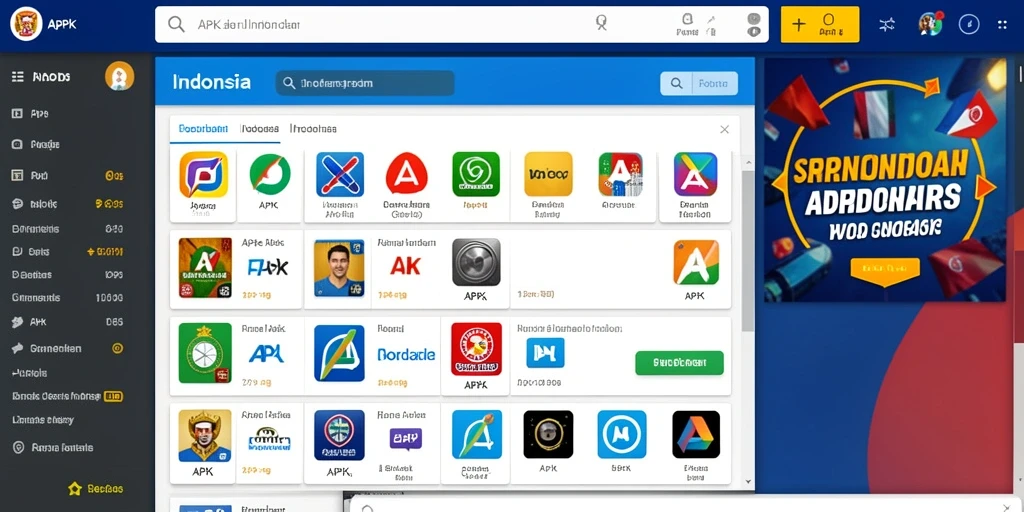This screenshot has width=1024, height=512.
Task: Open the green-and-red A app thumbnail in the second row
Action: click(x=205, y=268)
